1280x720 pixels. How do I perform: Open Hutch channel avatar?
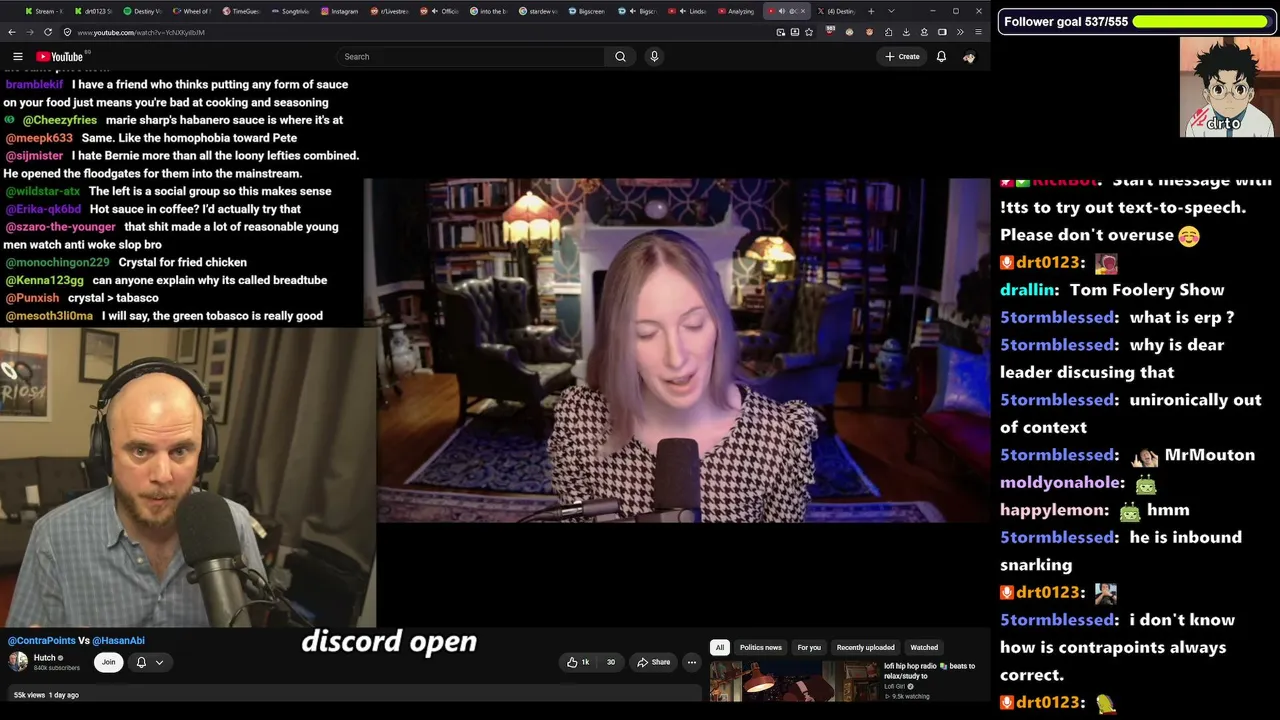(x=18, y=662)
